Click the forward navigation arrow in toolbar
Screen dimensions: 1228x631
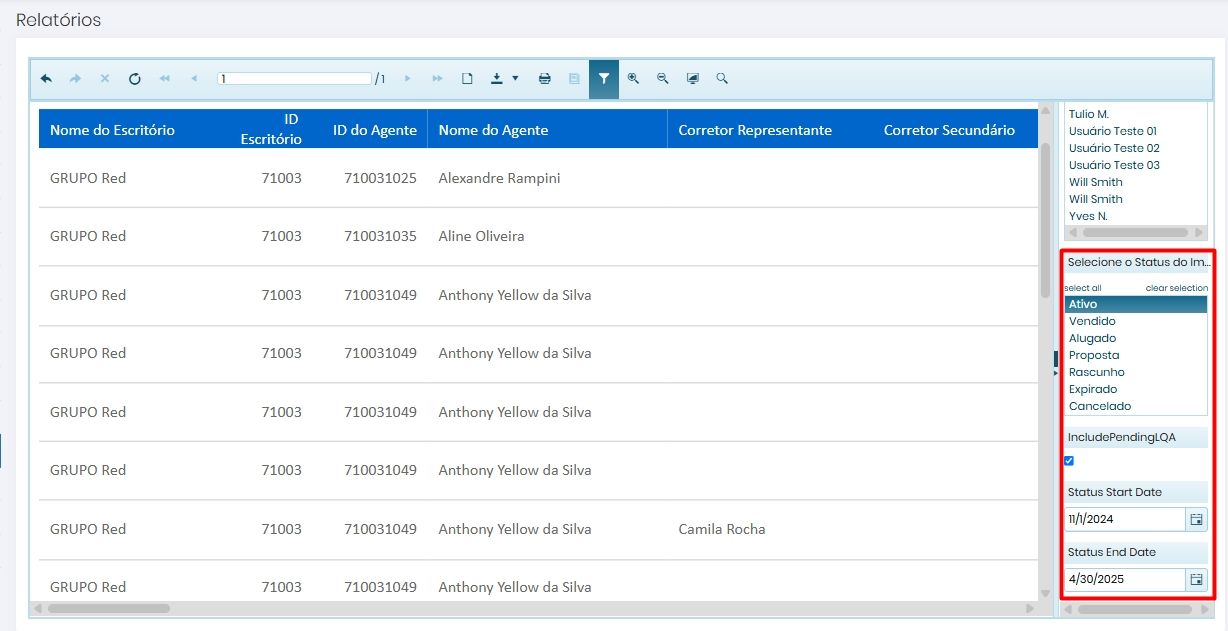75,79
